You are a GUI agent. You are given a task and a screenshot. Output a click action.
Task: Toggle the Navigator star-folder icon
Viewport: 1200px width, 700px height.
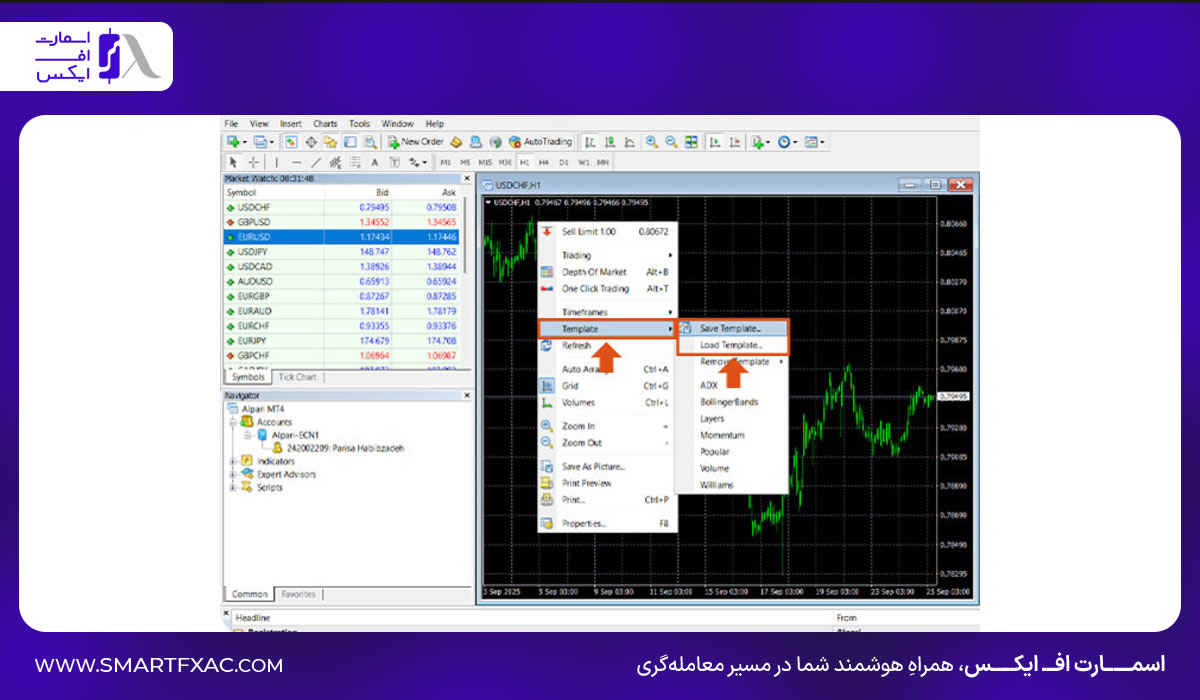click(x=330, y=142)
